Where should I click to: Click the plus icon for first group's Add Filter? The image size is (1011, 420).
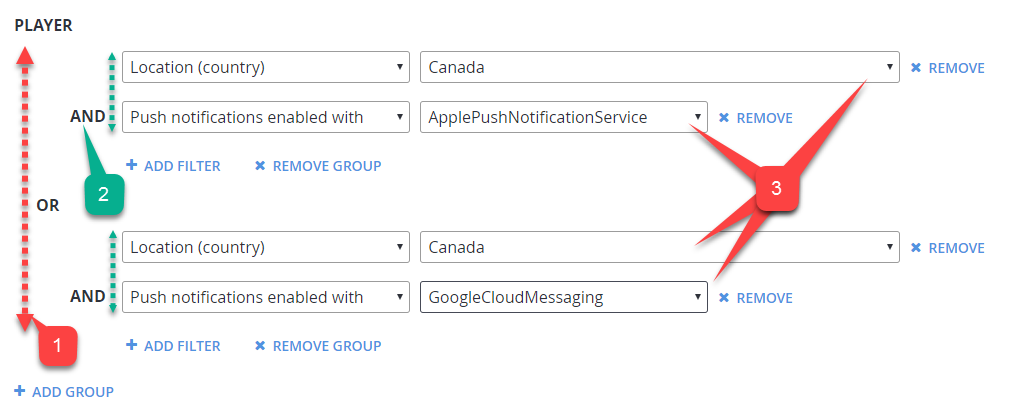point(131,166)
